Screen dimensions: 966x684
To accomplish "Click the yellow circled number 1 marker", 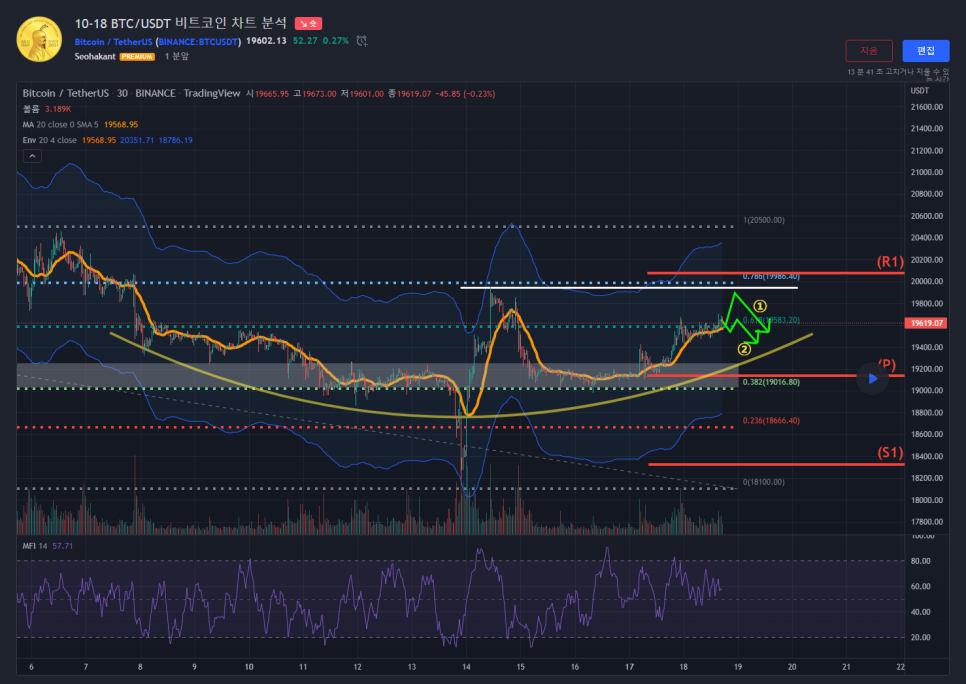I will tap(760, 306).
